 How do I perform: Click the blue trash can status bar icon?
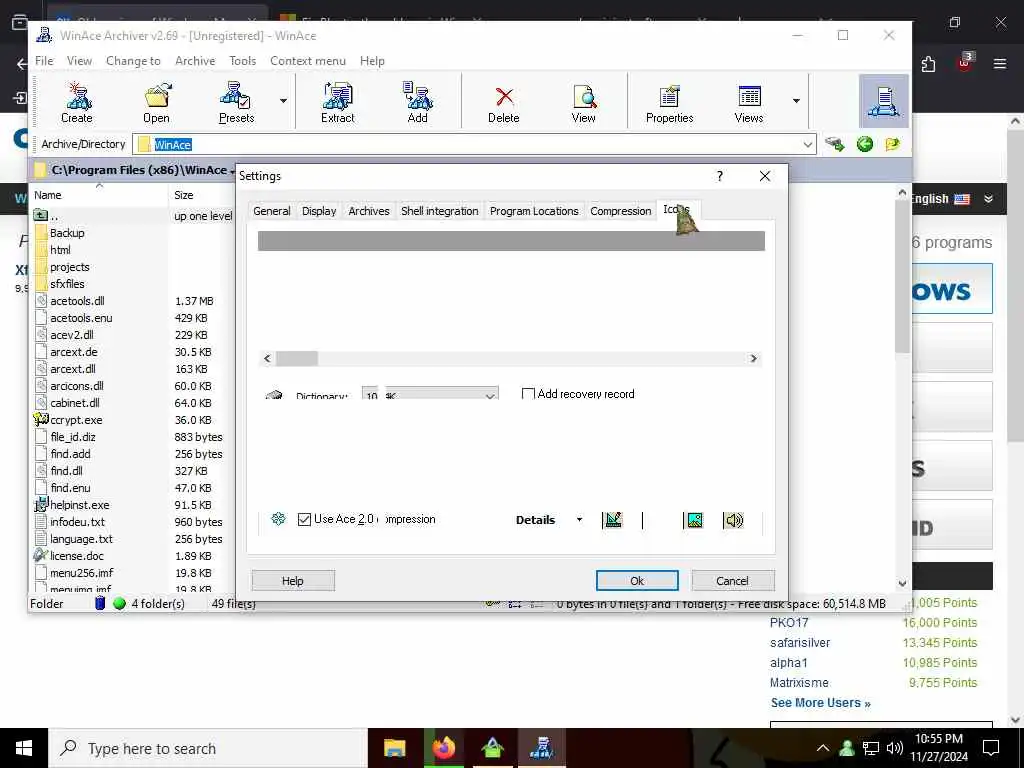pos(100,603)
